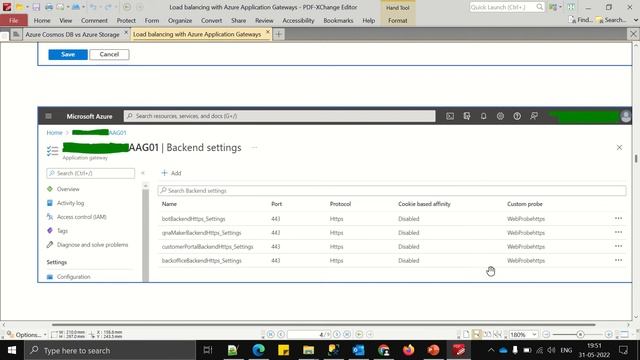Click the Cloud Shell icon in Azure header
The width and height of the screenshot is (640, 360).
pos(450,116)
